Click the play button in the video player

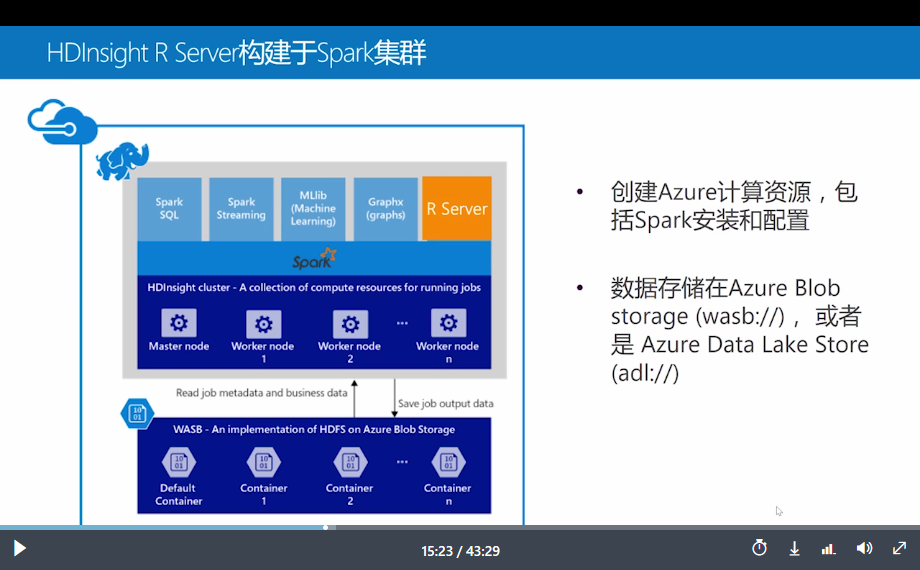[19, 548]
